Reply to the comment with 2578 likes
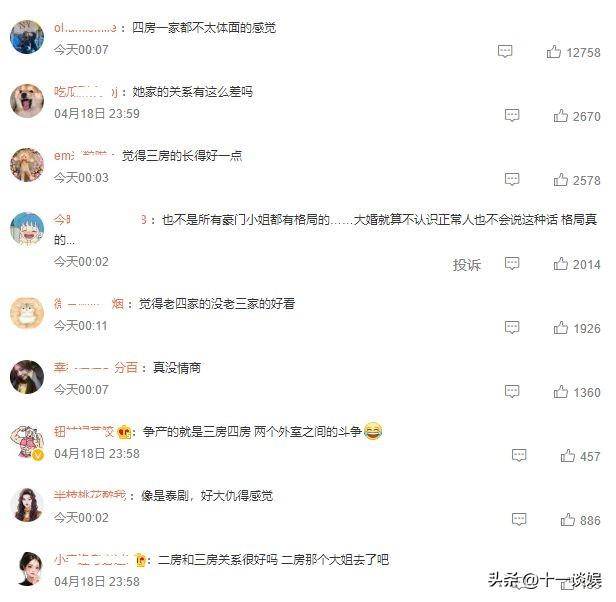The height and width of the screenshot is (602, 616). (512, 180)
